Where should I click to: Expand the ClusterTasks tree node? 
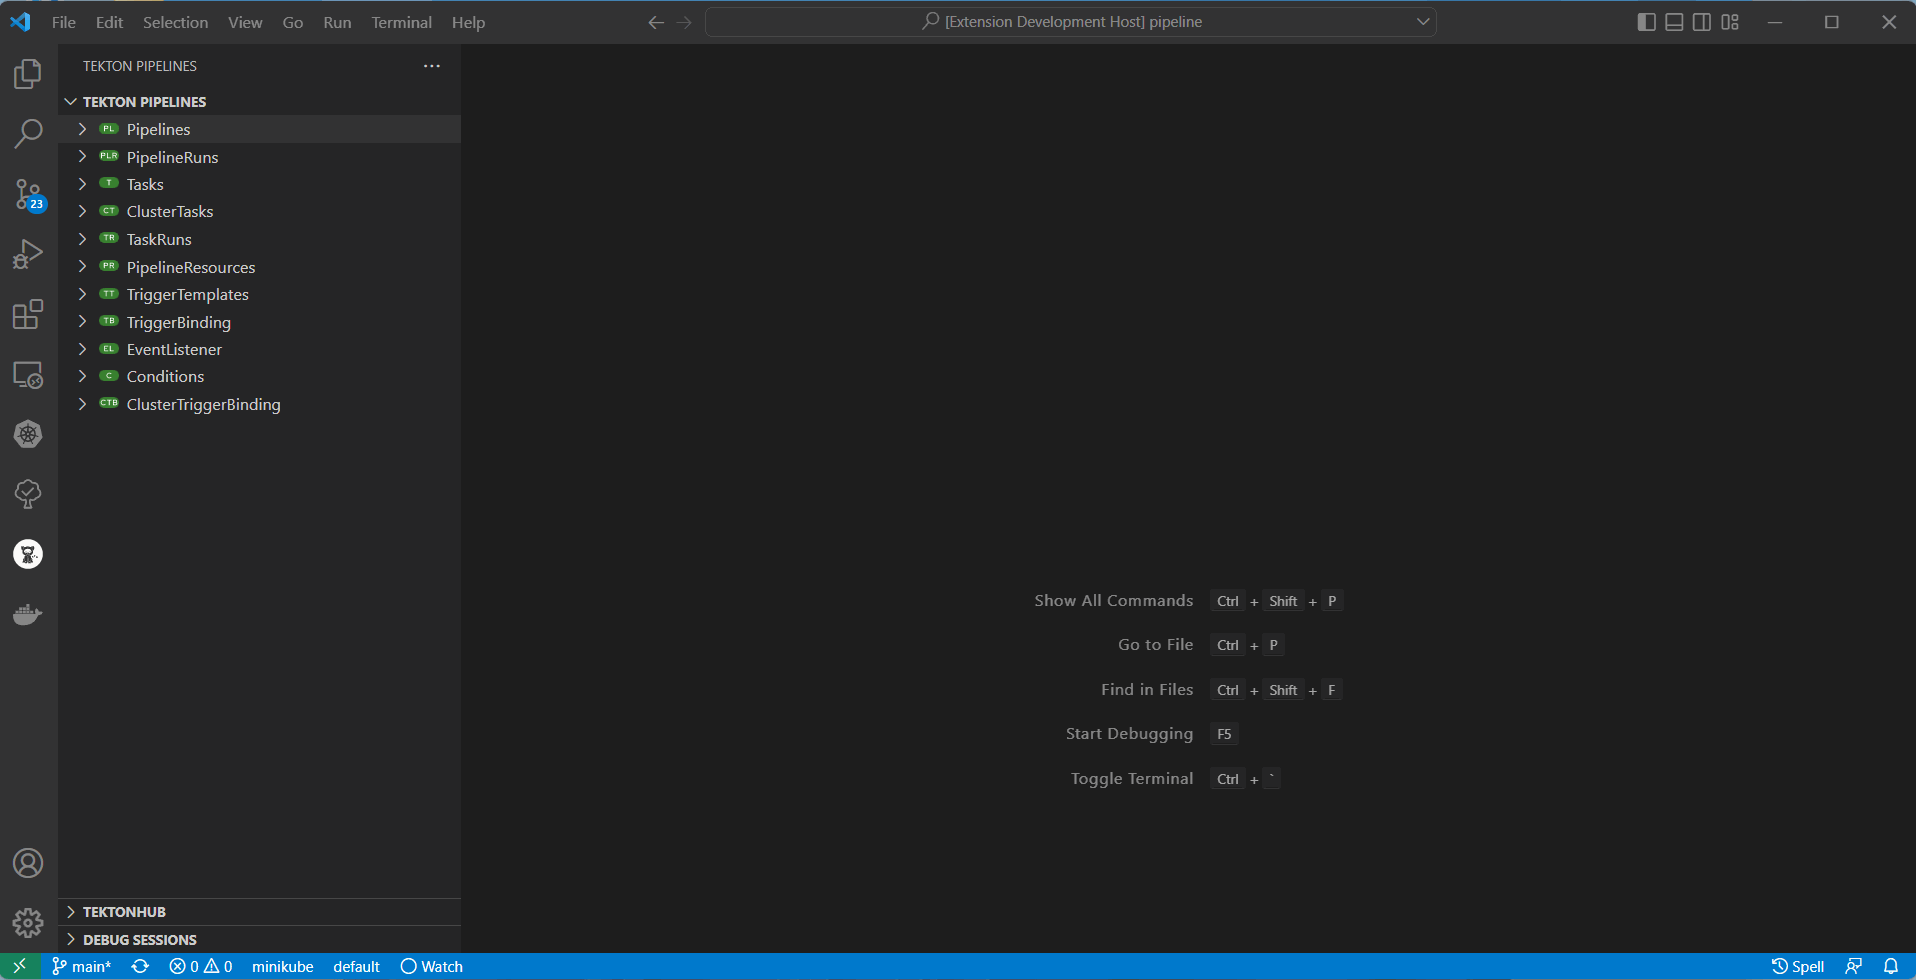83,211
